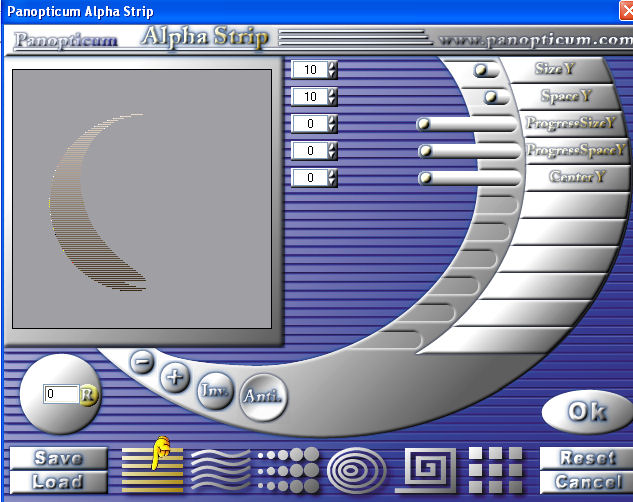Image resolution: width=633 pixels, height=502 pixels.
Task: Click the crescent shape preview image
Action: point(97,202)
